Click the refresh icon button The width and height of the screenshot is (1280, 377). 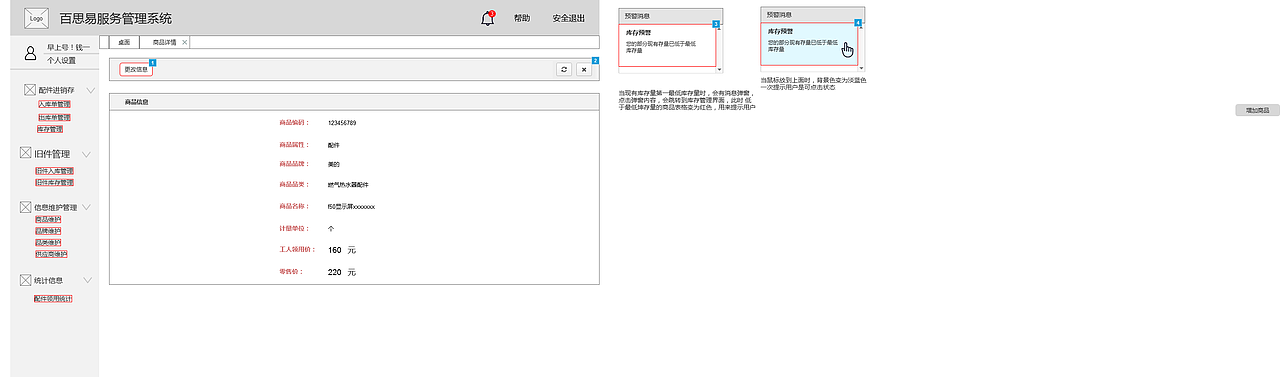[x=564, y=69]
